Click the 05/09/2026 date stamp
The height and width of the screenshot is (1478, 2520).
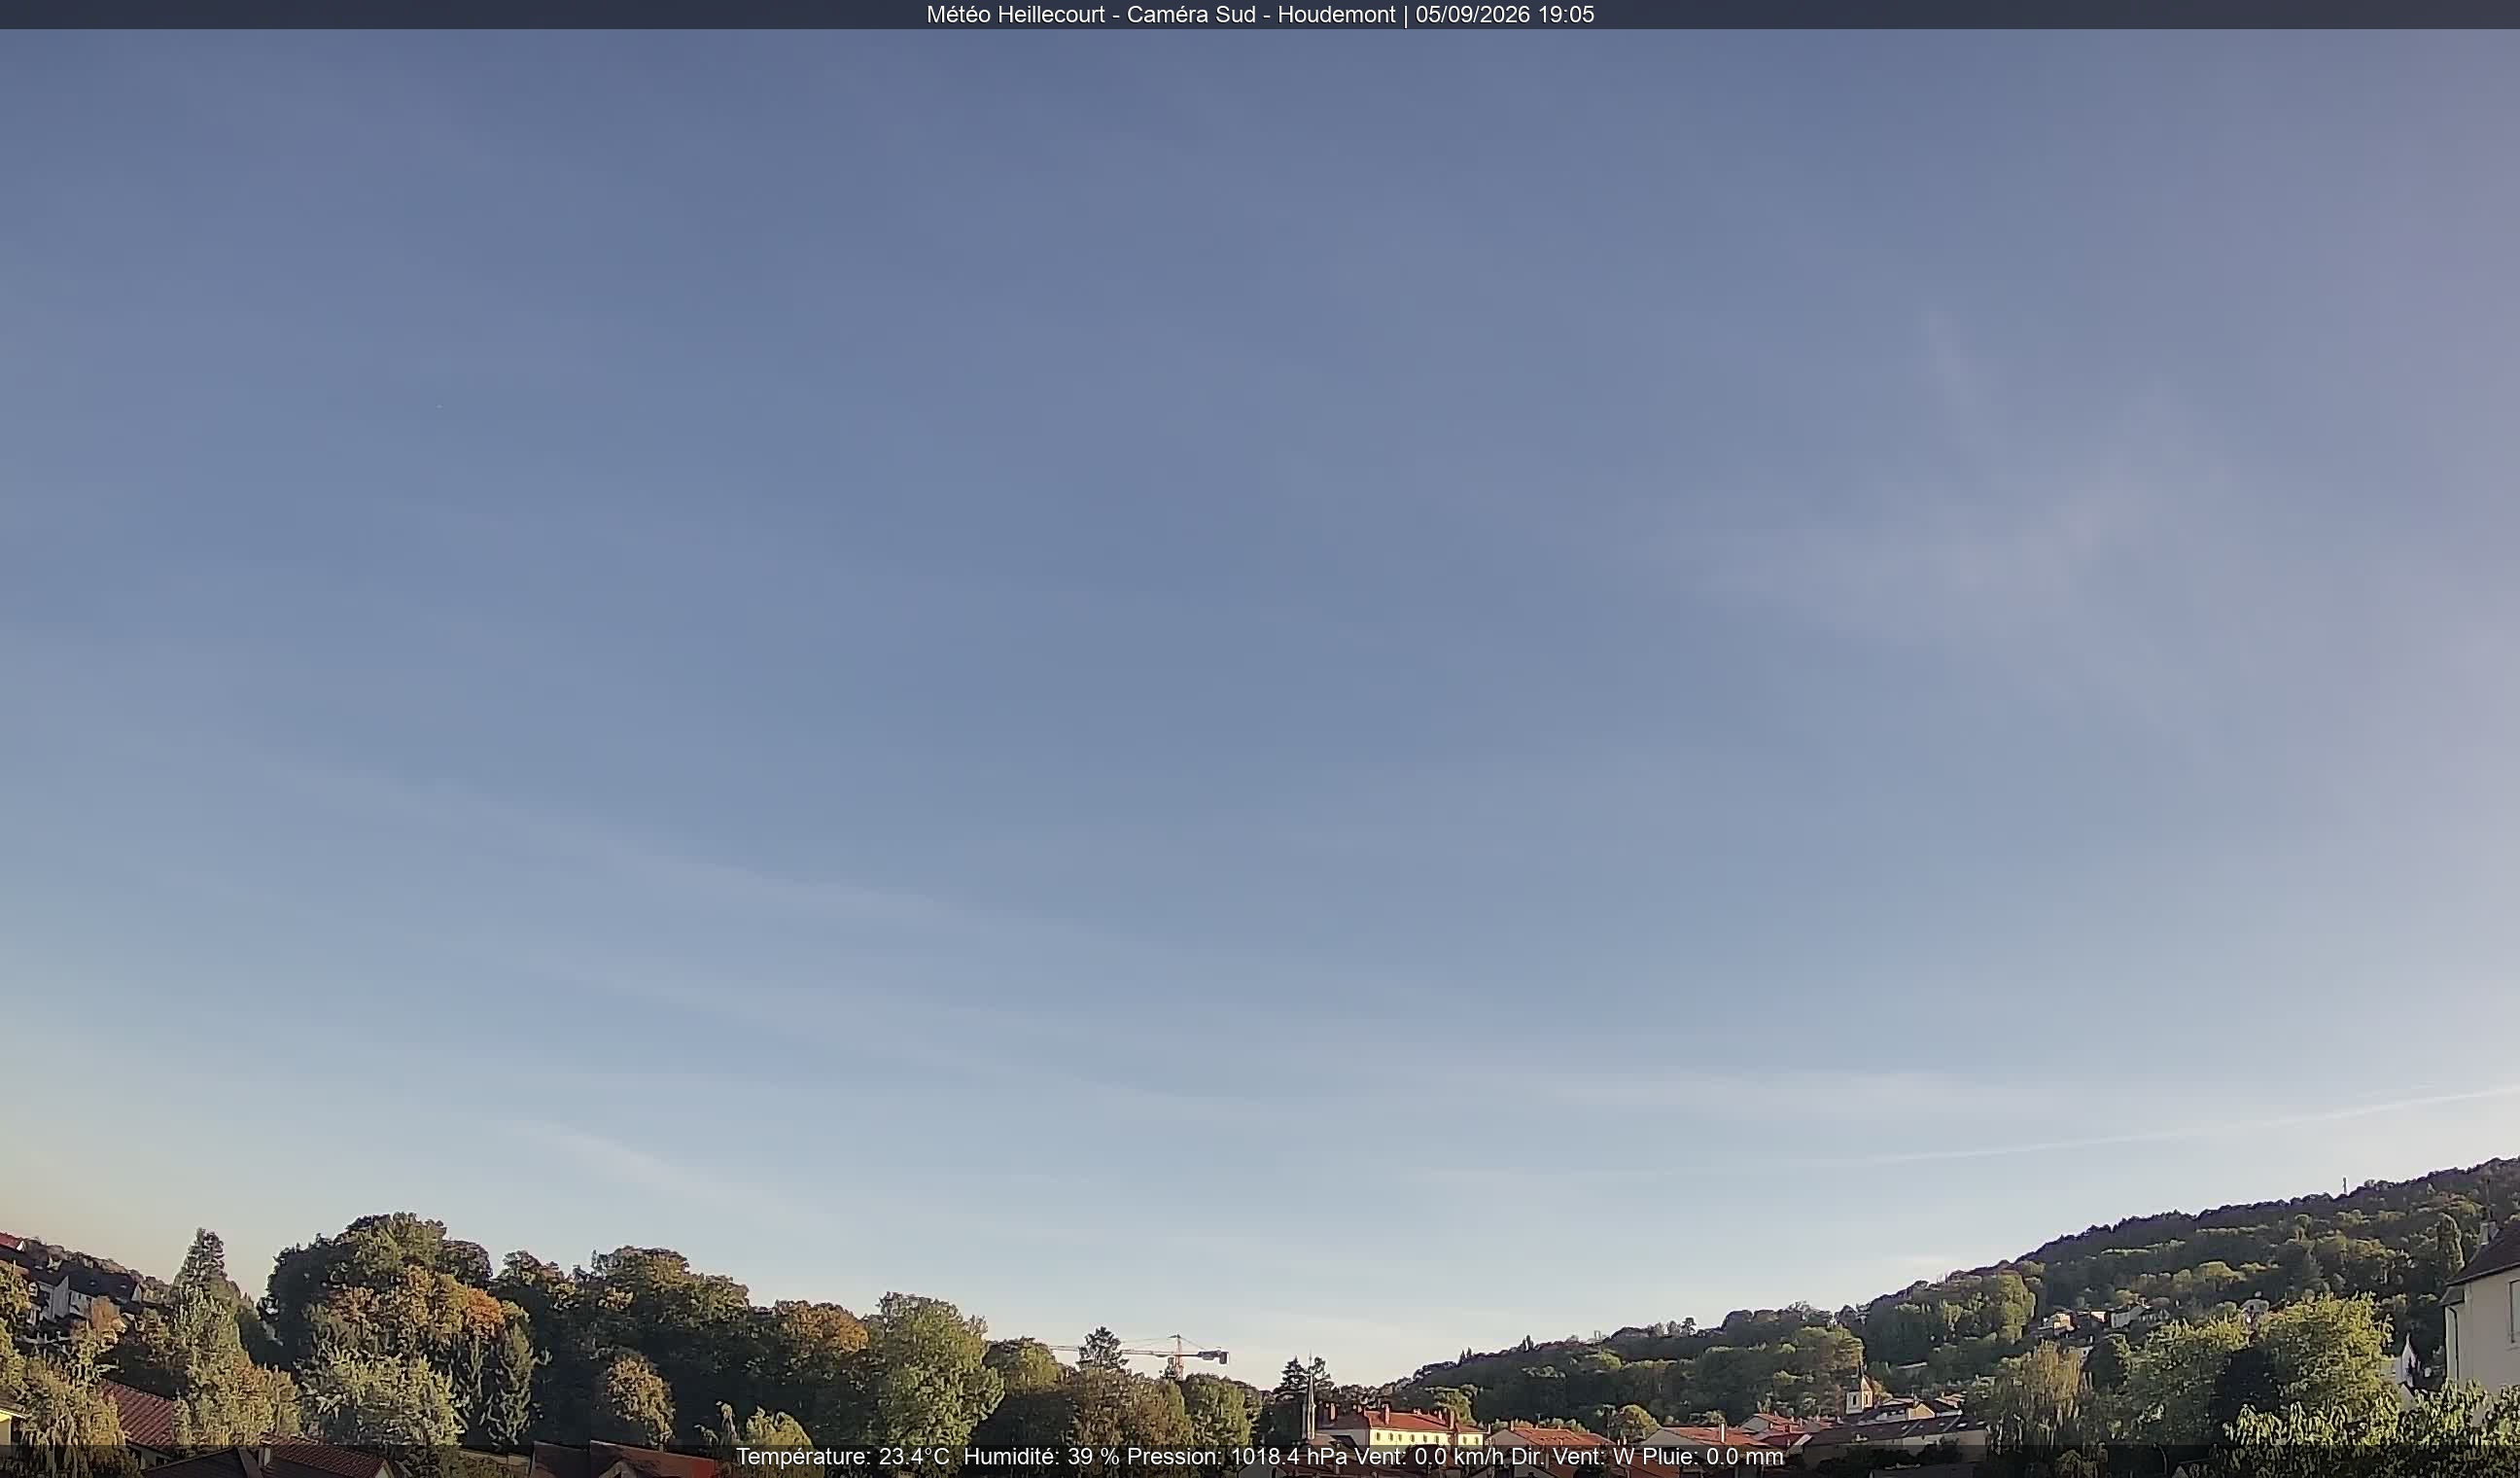[1472, 14]
